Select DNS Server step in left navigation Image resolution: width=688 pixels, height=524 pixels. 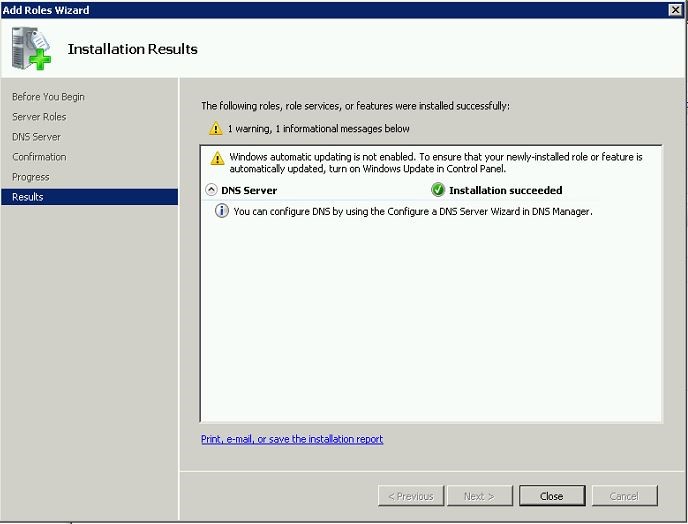36,137
